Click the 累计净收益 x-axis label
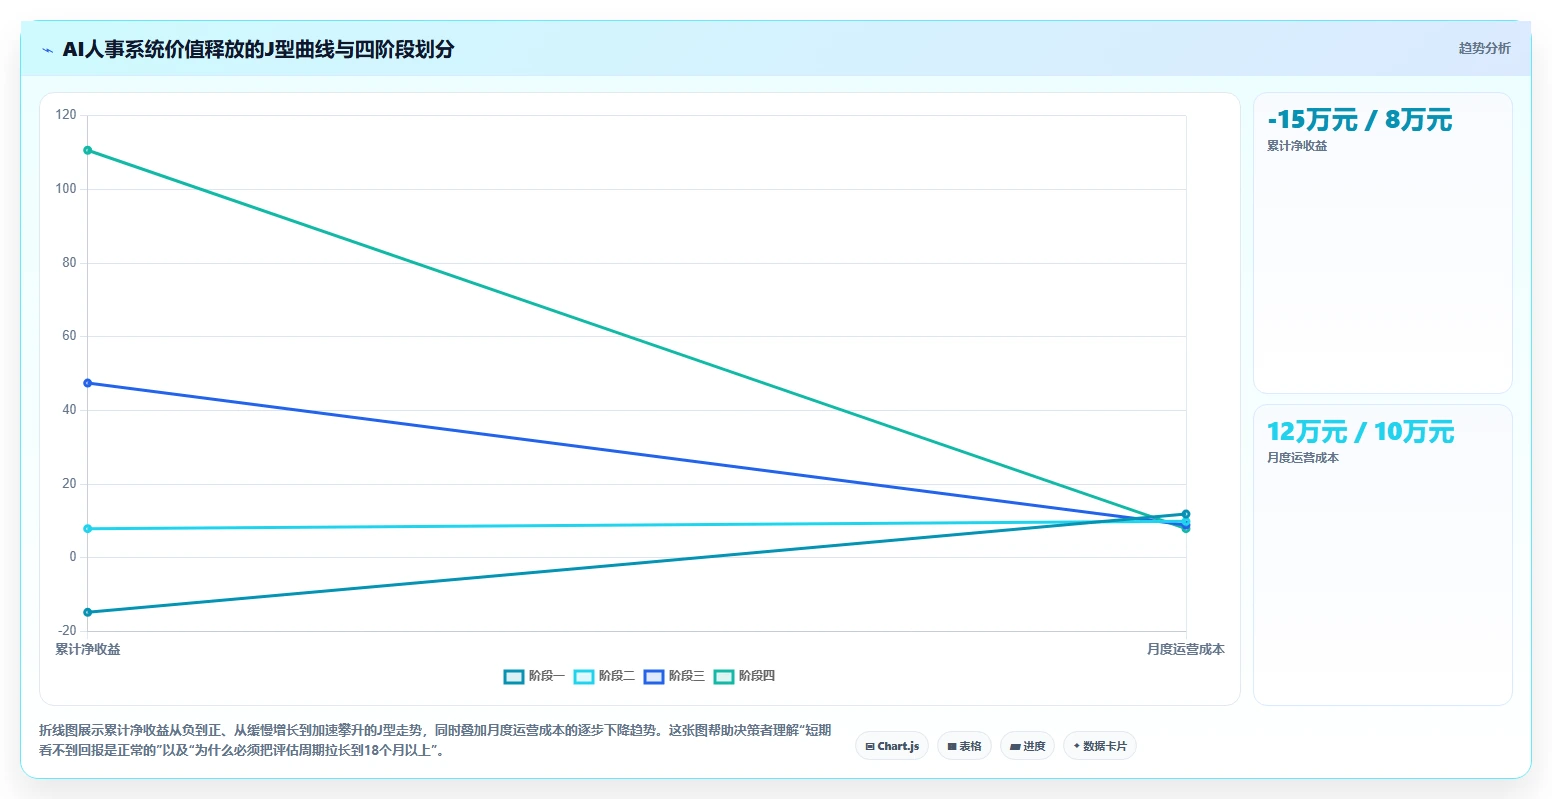Image resolution: width=1552 pixels, height=799 pixels. pos(88,650)
